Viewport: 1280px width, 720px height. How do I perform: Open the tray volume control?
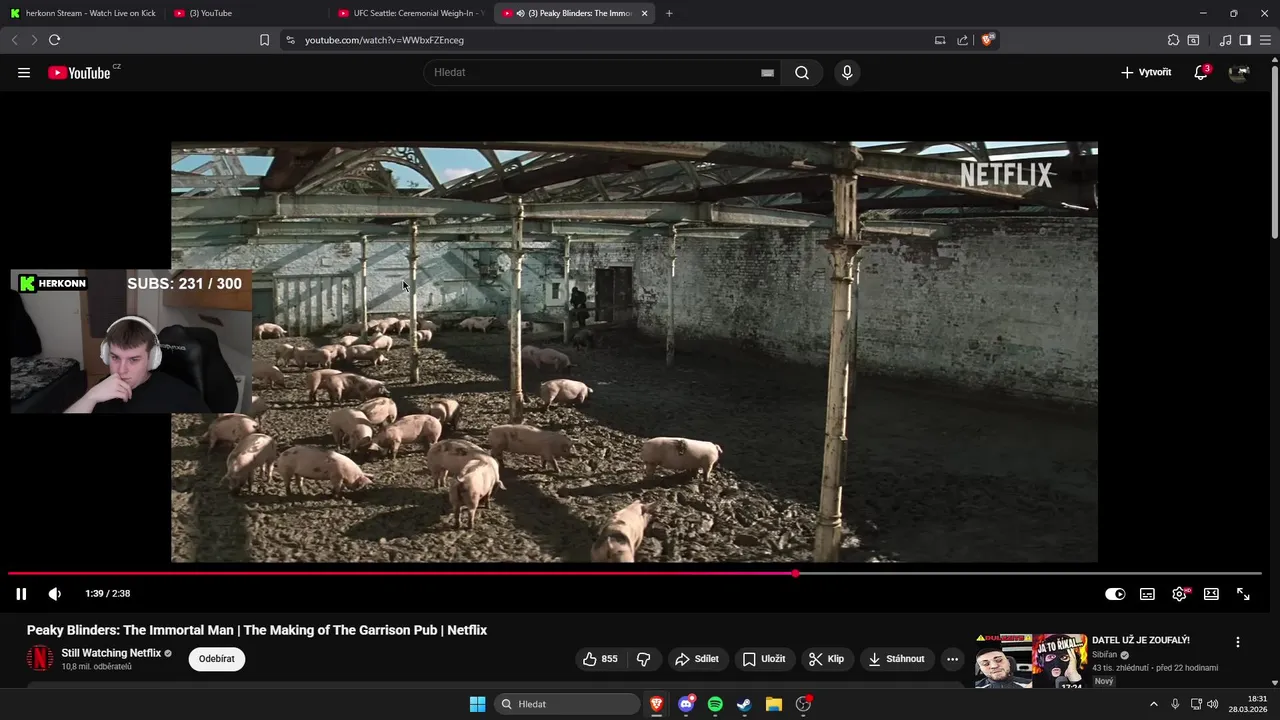(x=1213, y=704)
